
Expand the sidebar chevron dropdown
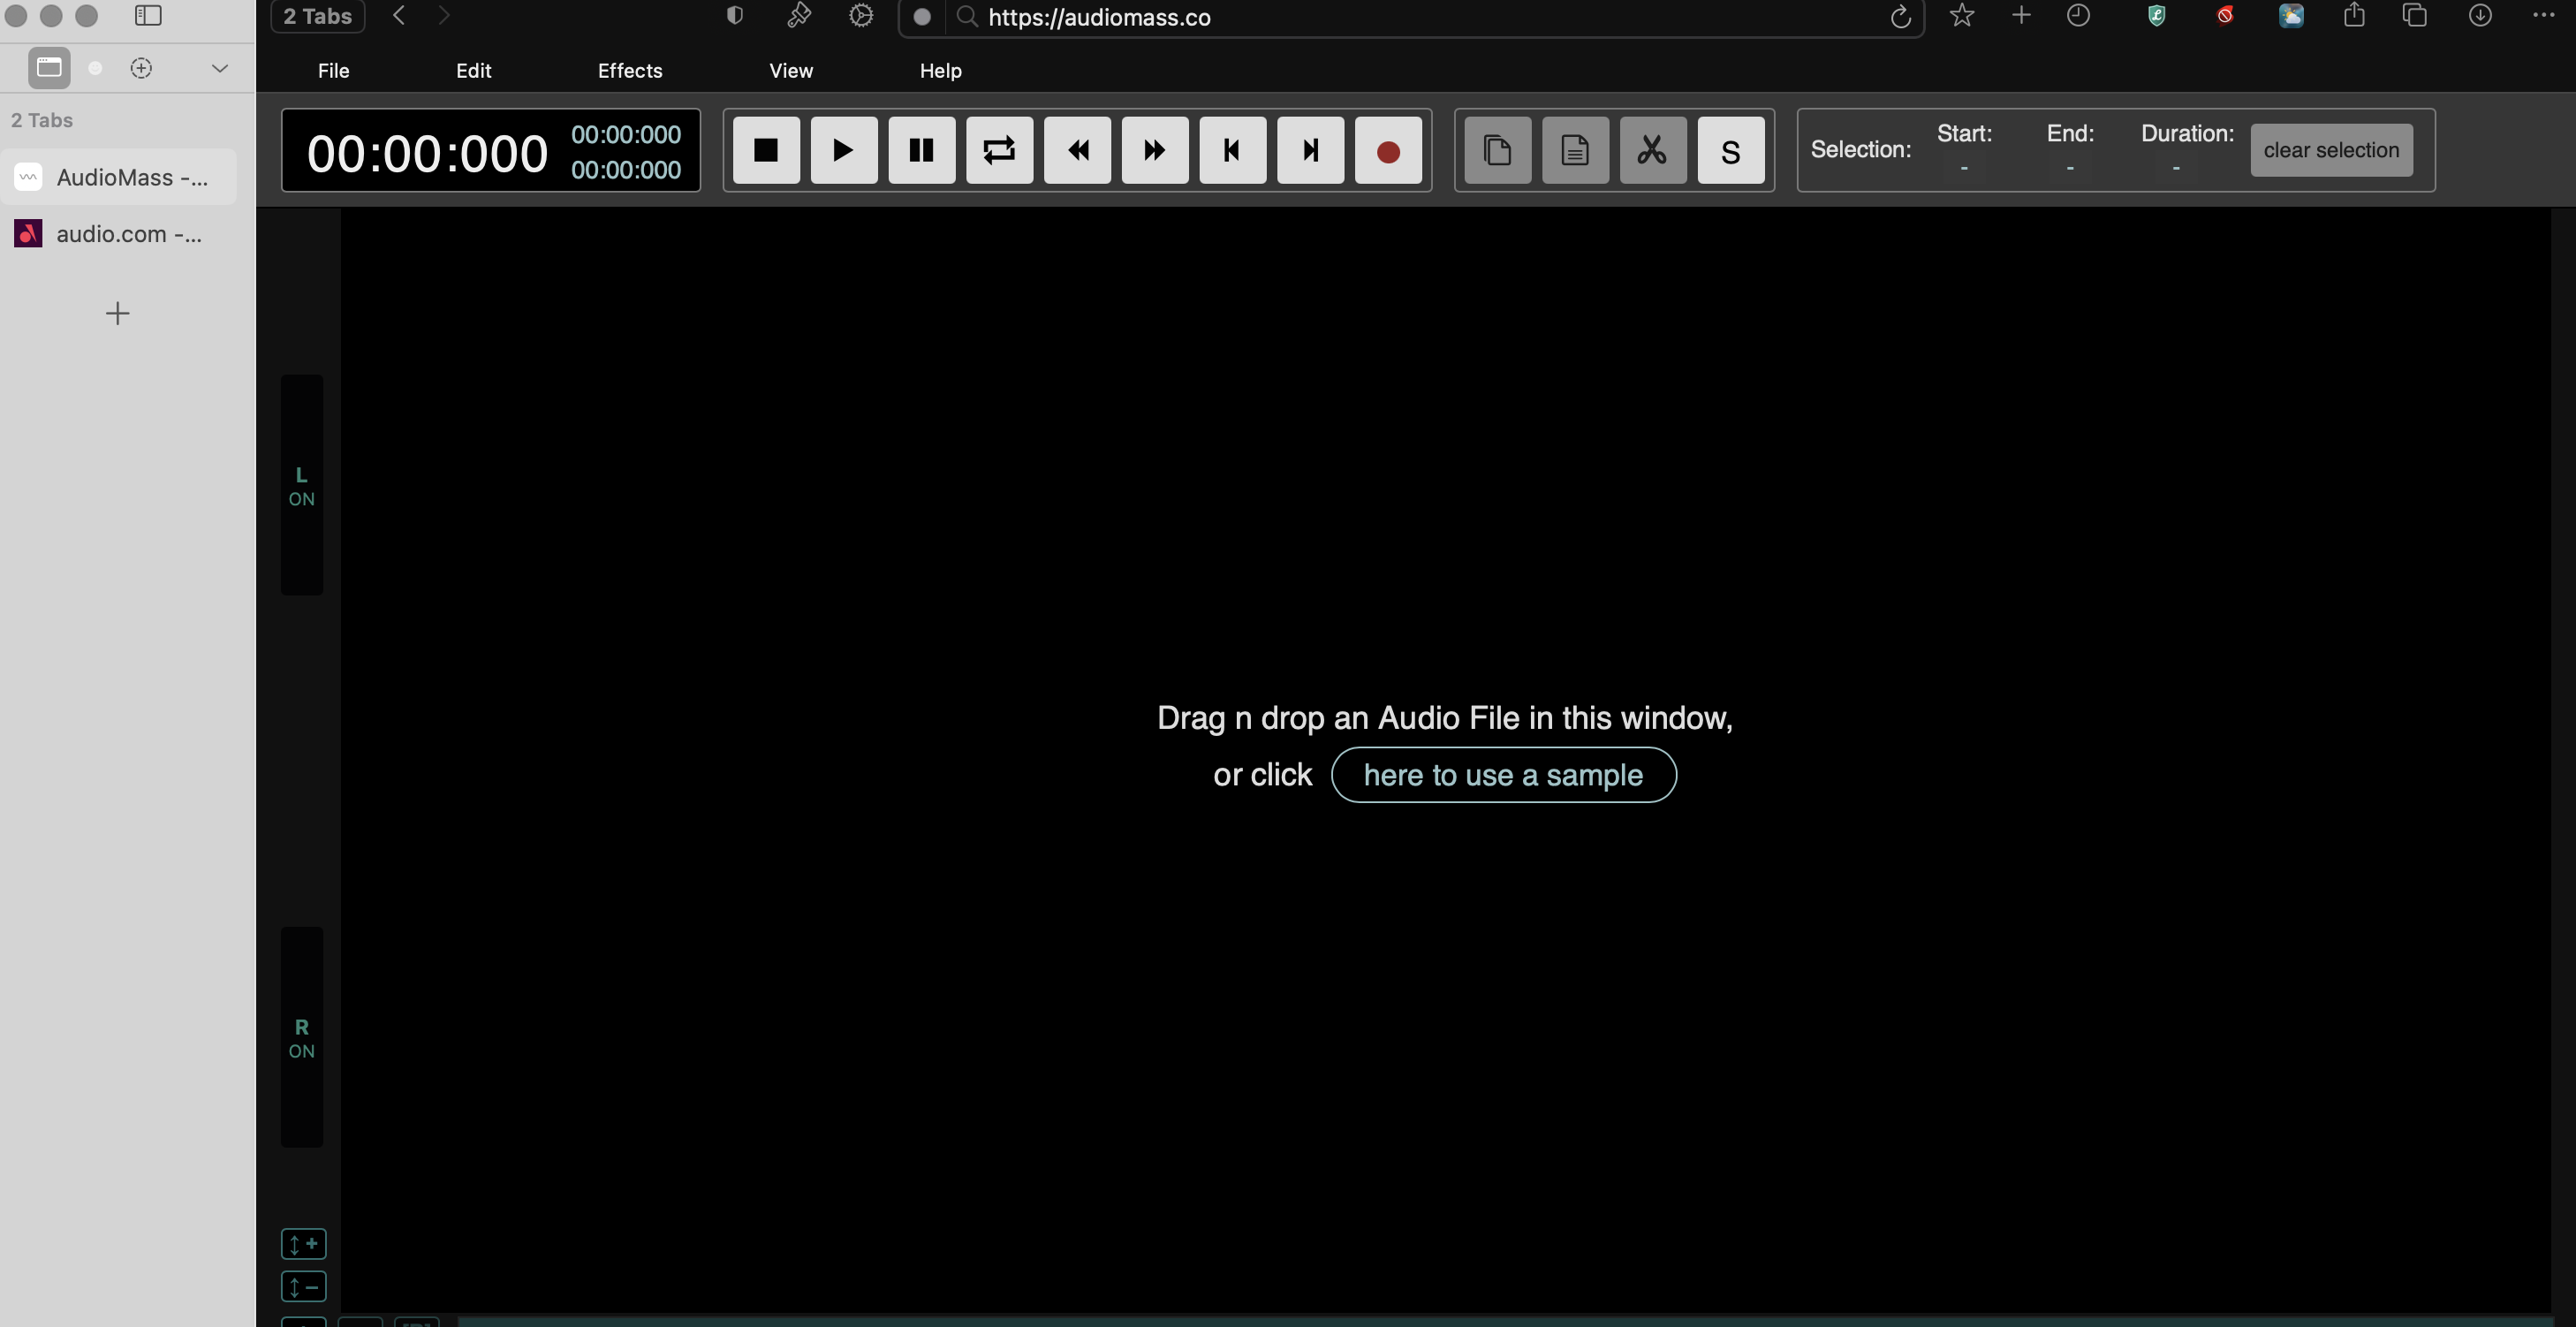pos(220,68)
